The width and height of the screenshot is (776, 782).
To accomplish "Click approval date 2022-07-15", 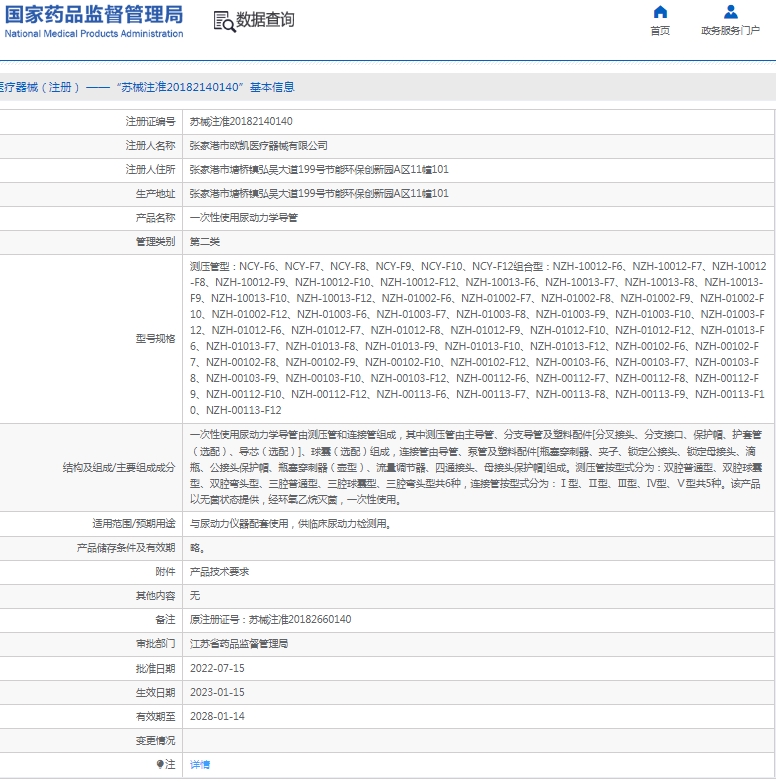I will (217, 668).
